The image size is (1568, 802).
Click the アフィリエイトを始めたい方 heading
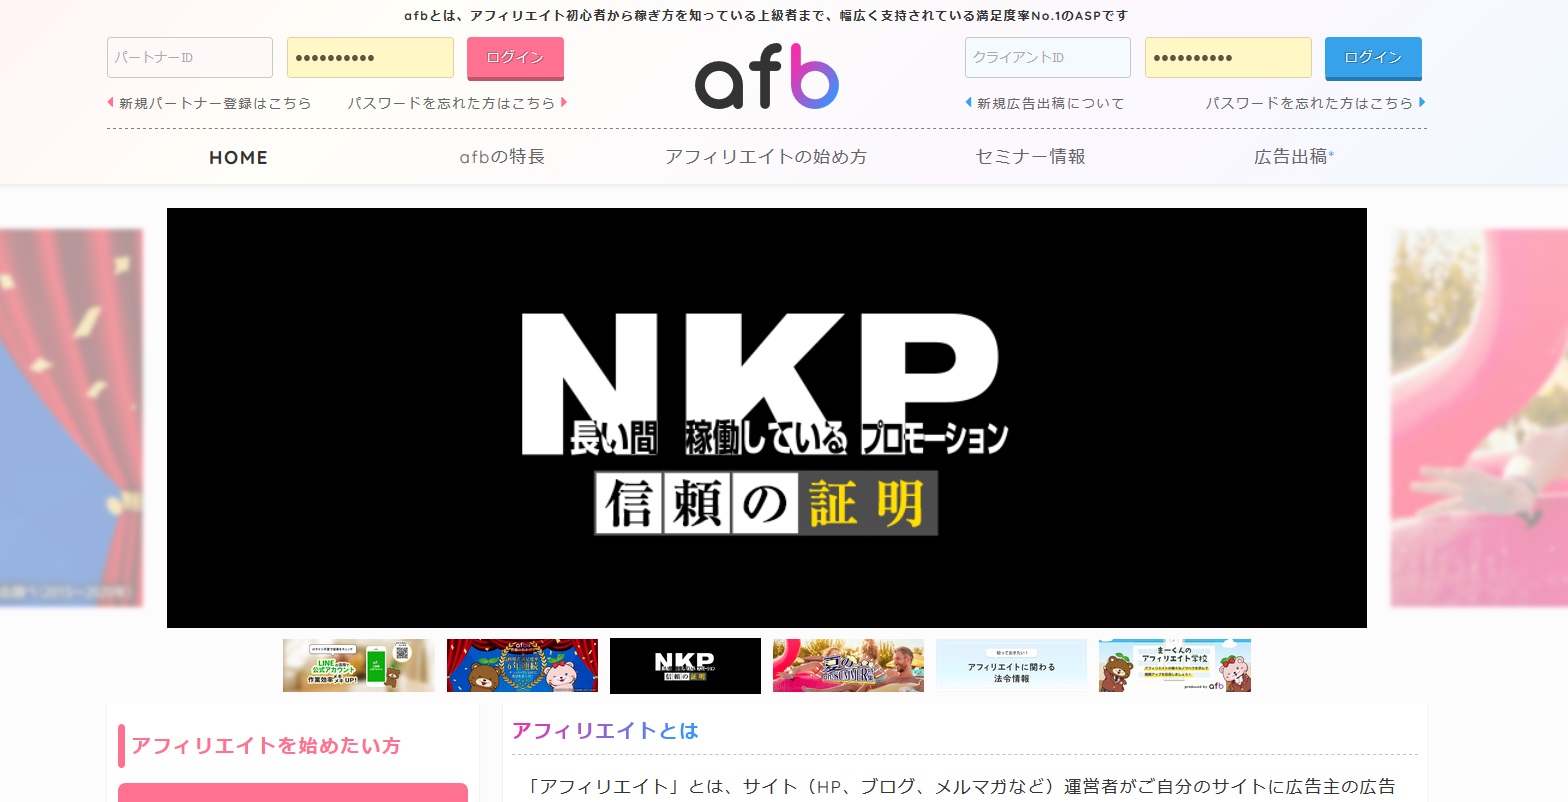click(266, 746)
